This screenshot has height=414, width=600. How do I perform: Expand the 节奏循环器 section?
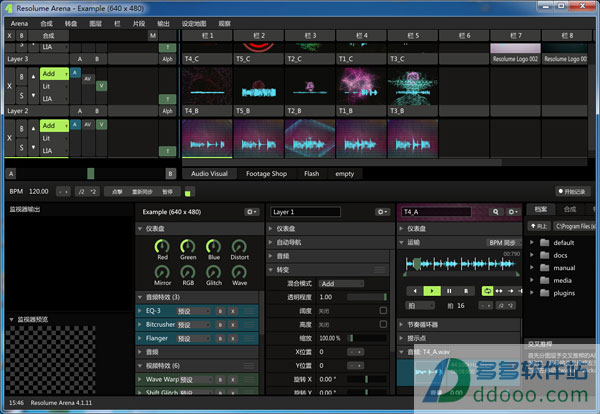401,324
